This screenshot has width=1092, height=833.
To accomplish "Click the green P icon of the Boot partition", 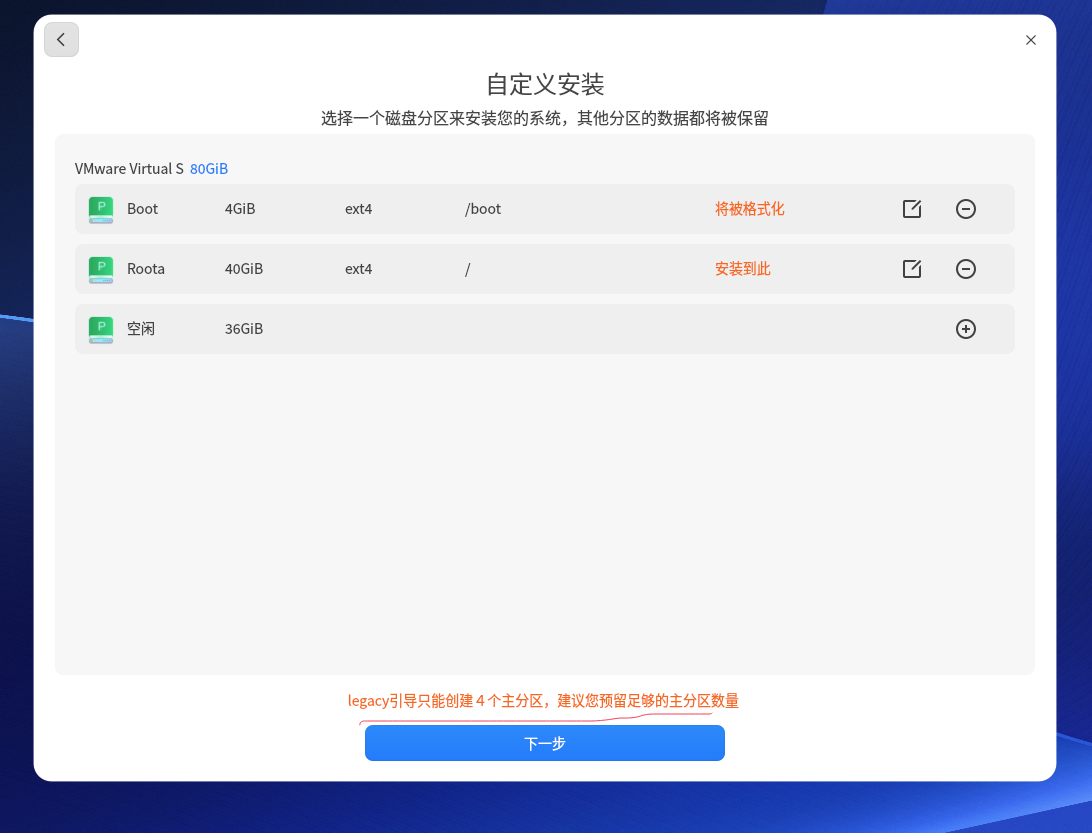I will [100, 209].
